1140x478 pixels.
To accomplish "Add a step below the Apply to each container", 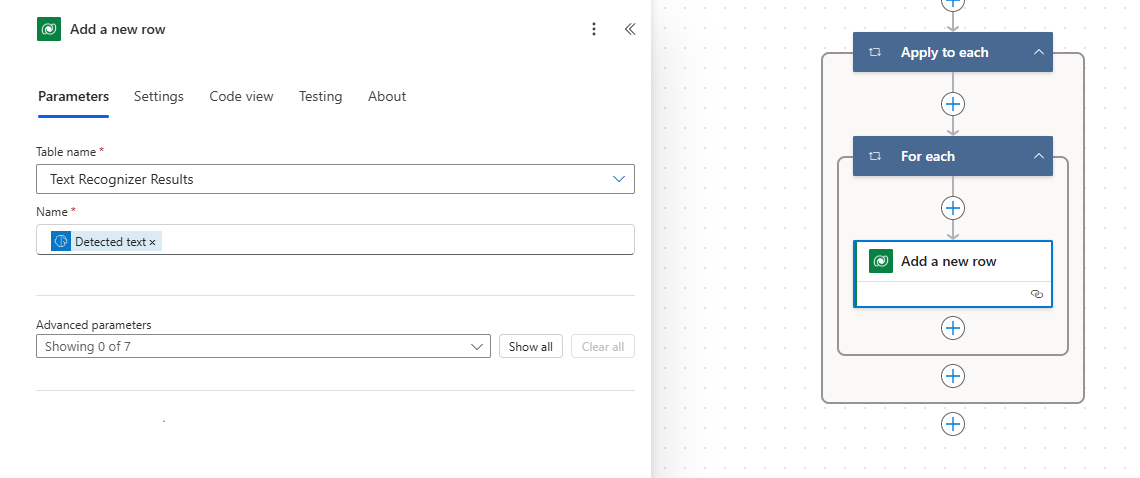I will point(952,423).
